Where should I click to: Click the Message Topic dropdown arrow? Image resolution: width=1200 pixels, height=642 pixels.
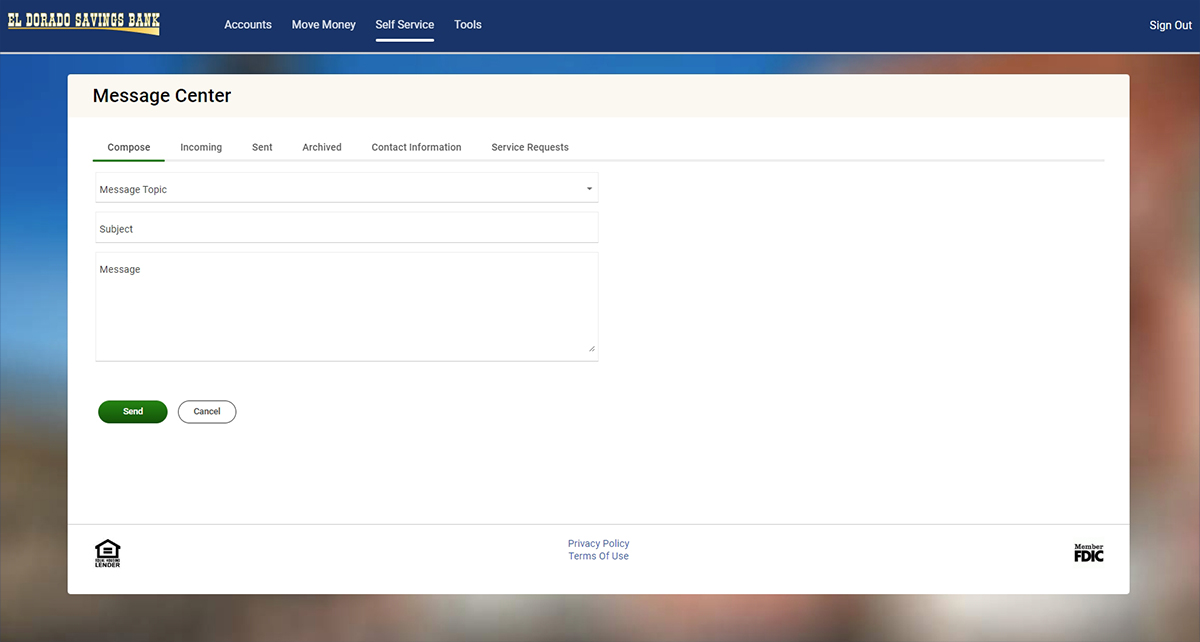click(589, 189)
